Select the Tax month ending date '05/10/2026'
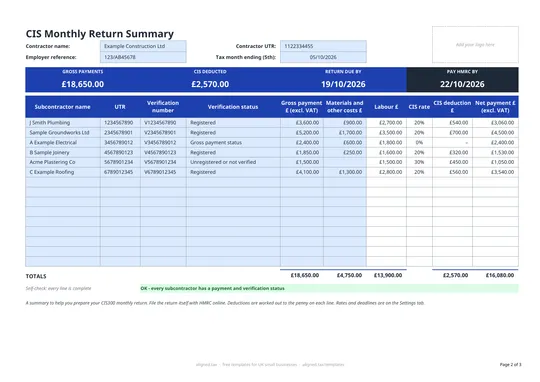The width and height of the screenshot is (540, 382). pyautogui.click(x=323, y=57)
